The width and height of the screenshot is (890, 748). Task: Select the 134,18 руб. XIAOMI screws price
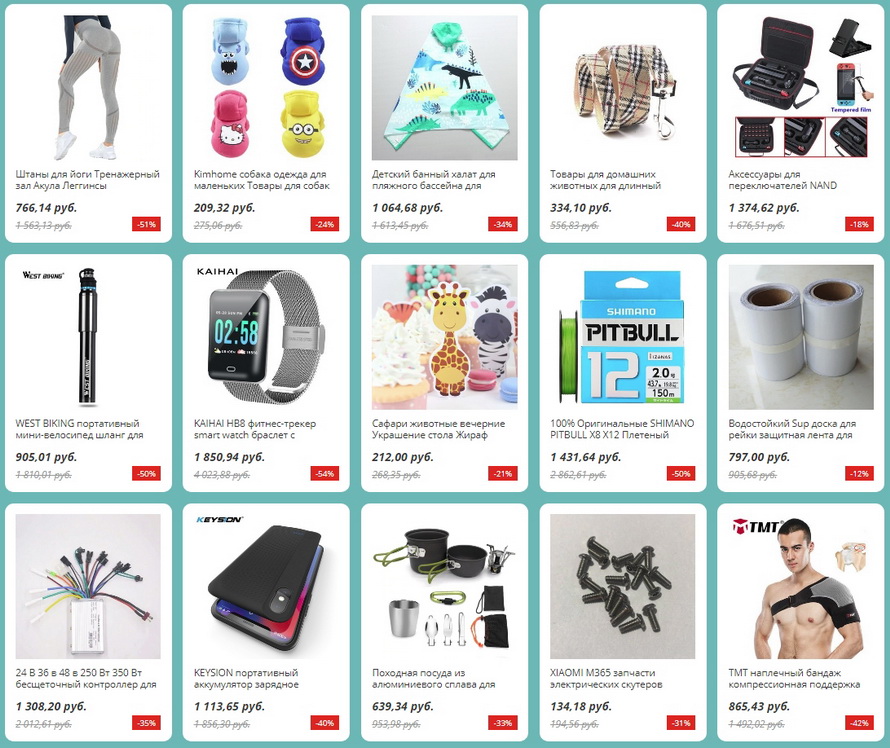point(581,706)
